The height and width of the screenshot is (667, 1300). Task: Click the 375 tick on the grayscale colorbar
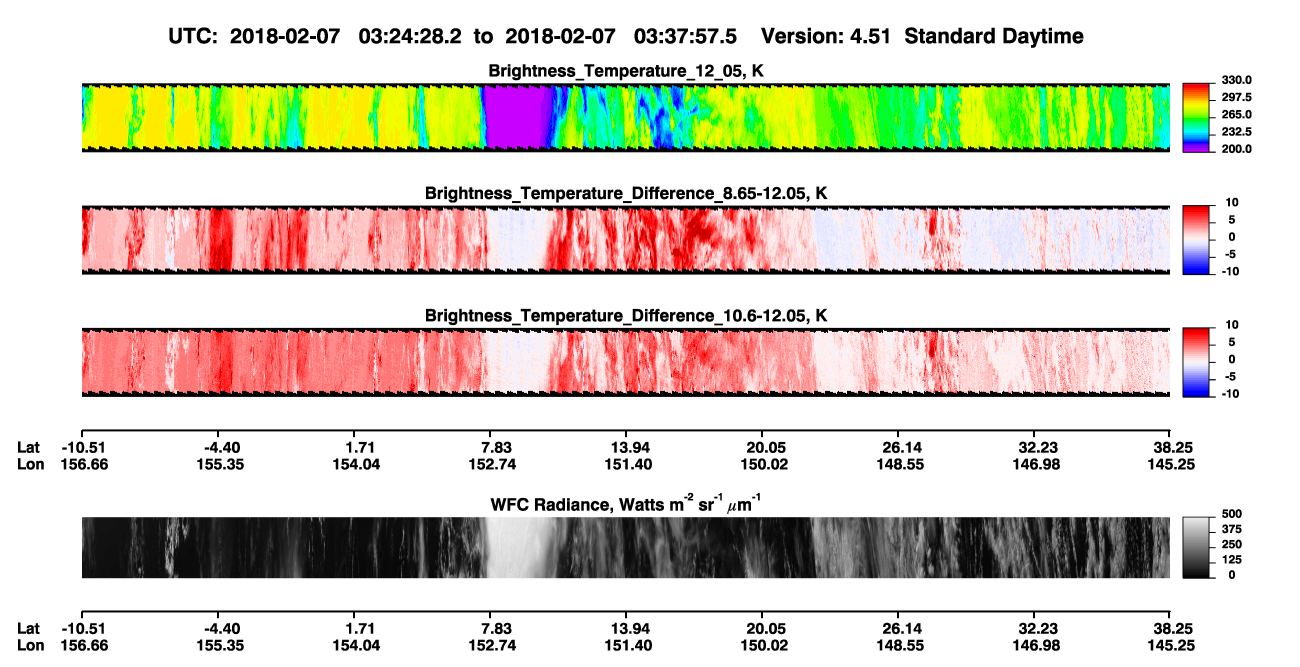tap(1234, 529)
